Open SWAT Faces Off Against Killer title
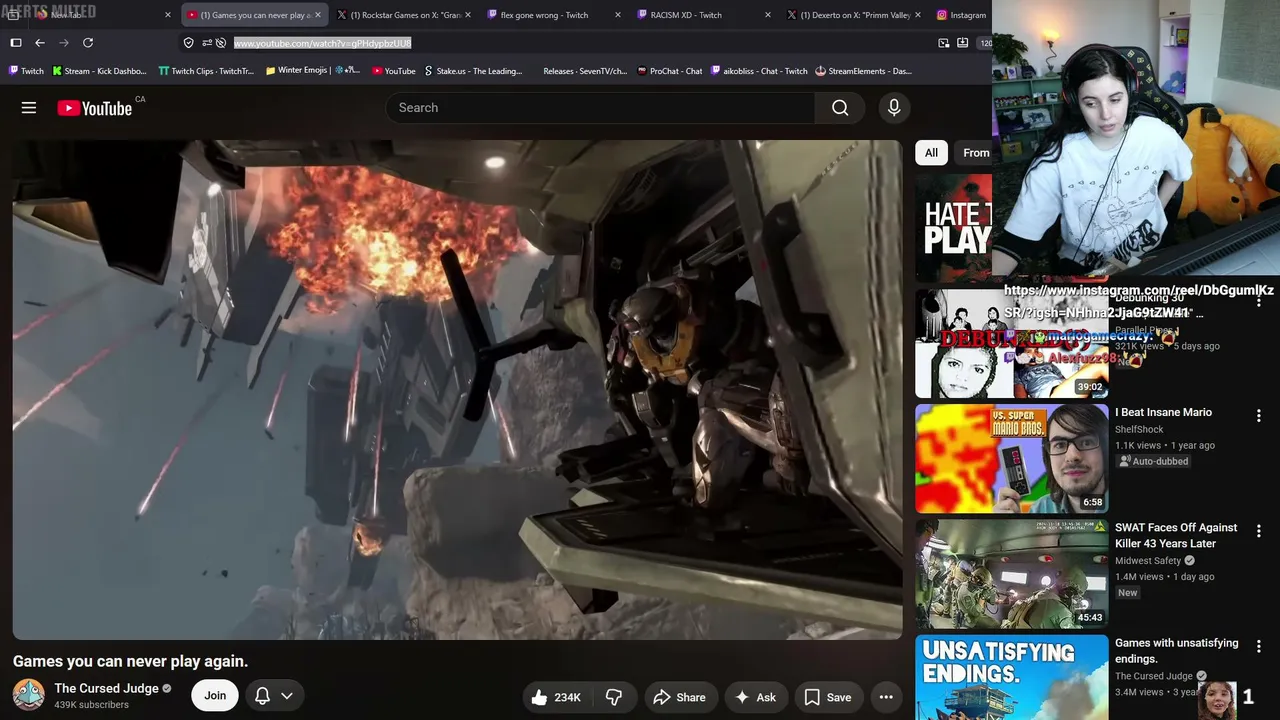 coord(1176,536)
